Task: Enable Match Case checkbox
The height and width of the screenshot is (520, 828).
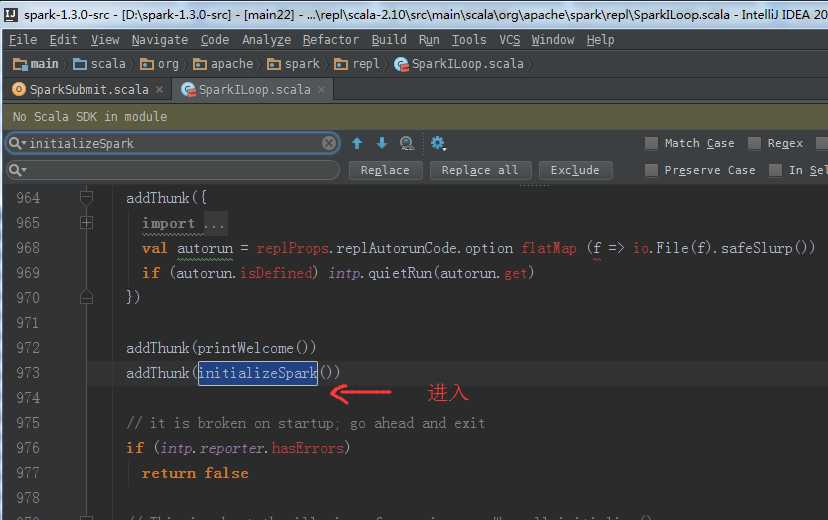Action: pos(652,143)
